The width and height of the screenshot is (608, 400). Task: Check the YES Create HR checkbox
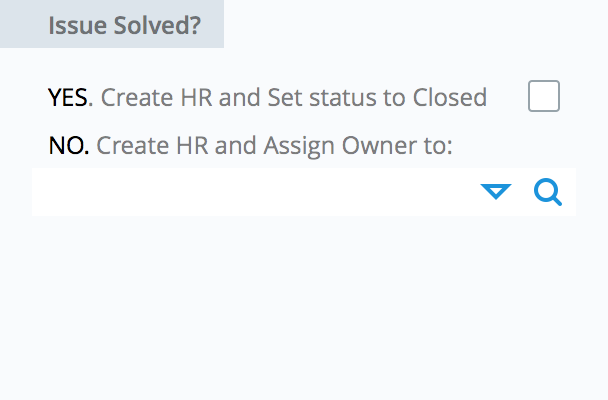(544, 96)
